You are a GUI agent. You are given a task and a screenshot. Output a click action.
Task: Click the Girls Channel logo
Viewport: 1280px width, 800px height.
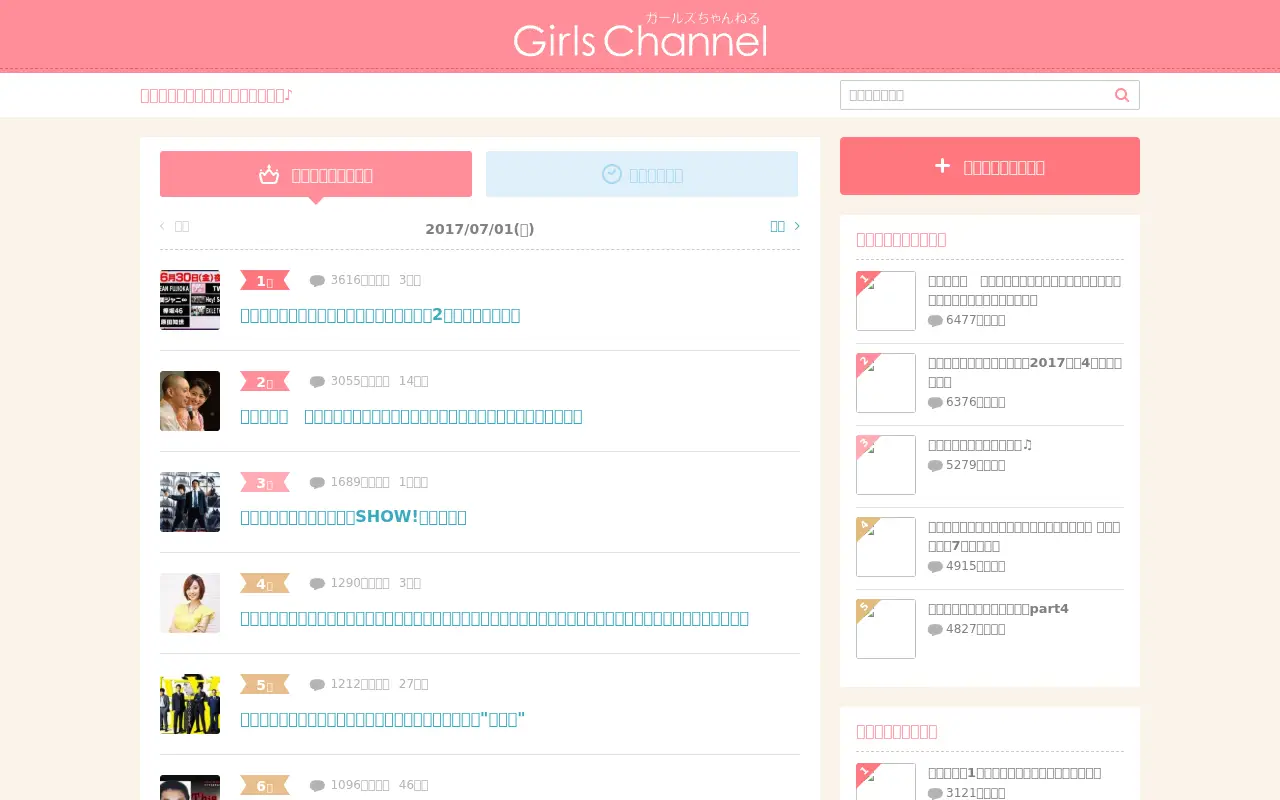[640, 35]
